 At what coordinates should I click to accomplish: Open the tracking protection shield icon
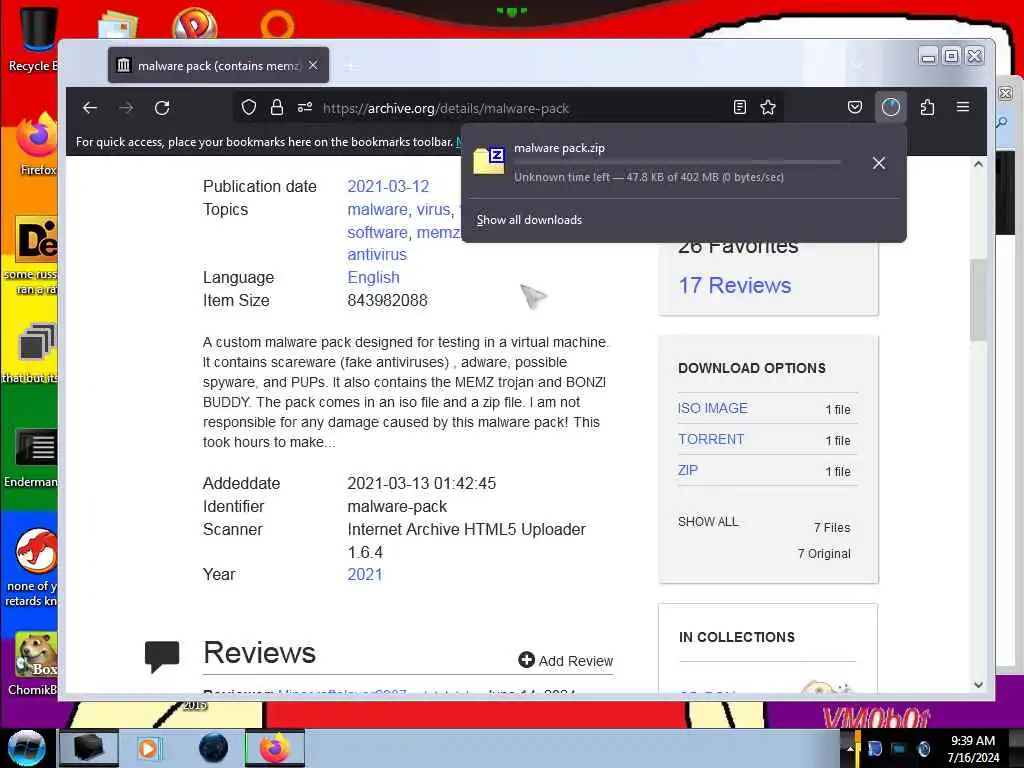point(248,108)
